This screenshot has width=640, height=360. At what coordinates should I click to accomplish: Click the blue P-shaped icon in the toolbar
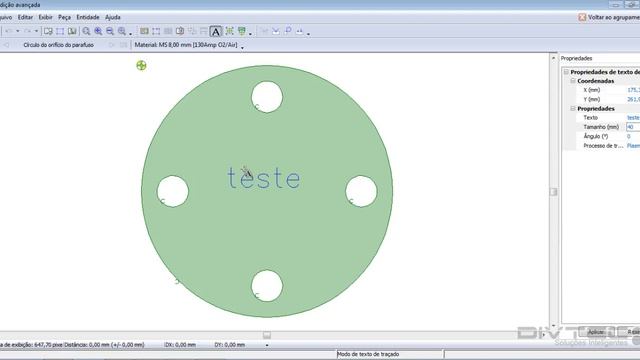pyautogui.click(x=288, y=31)
